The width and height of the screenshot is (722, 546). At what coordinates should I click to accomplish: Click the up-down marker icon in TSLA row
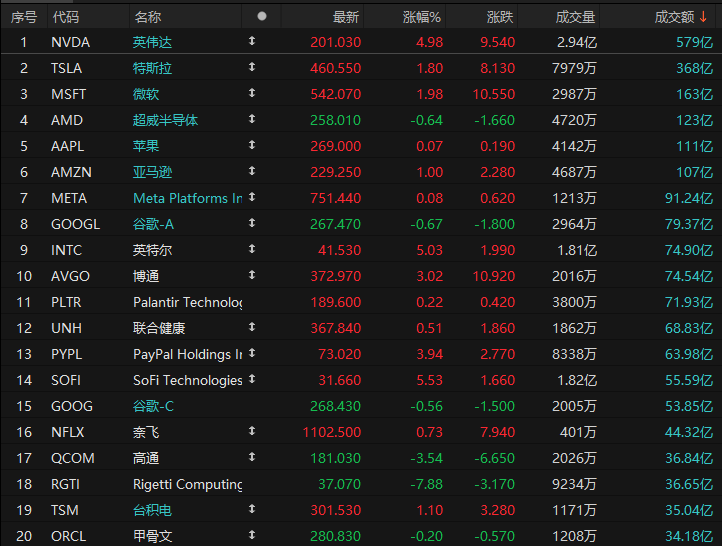[x=252, y=67]
